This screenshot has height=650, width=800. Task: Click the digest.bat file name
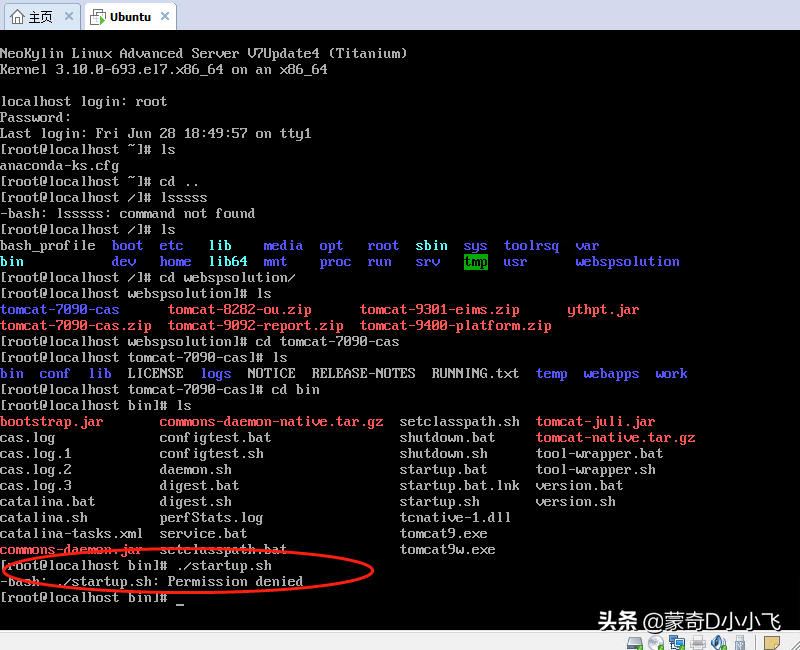[199, 486]
